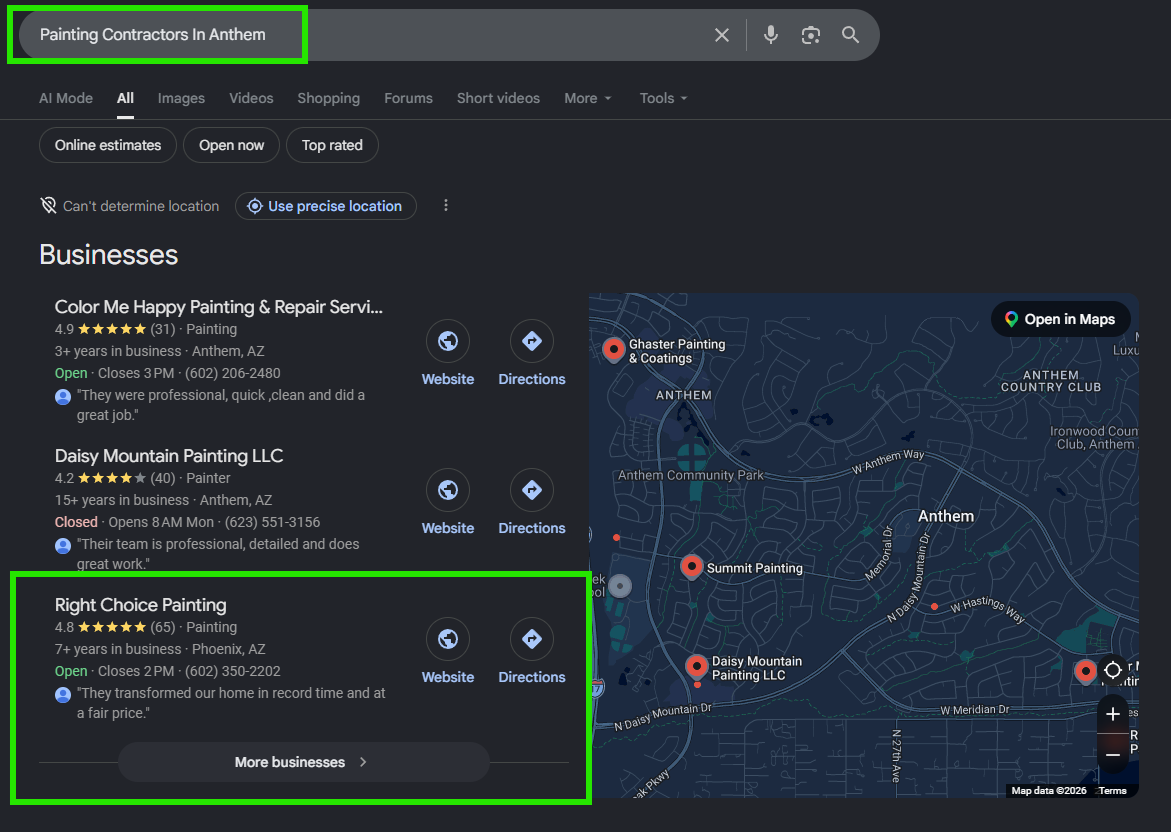This screenshot has width=1171, height=832.
Task: Select Daisy Mountain Painting LLC map pin
Action: click(696, 665)
